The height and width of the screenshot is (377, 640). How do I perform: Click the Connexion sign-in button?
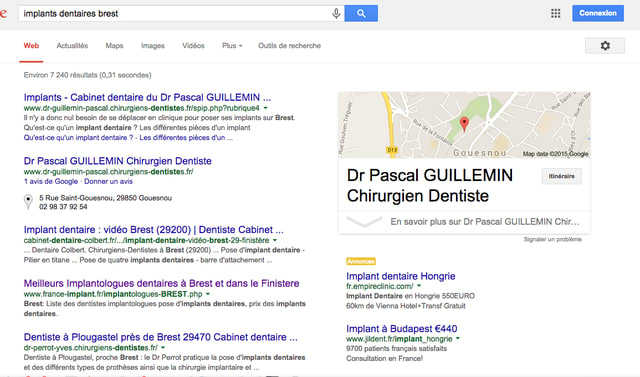pyautogui.click(x=598, y=13)
